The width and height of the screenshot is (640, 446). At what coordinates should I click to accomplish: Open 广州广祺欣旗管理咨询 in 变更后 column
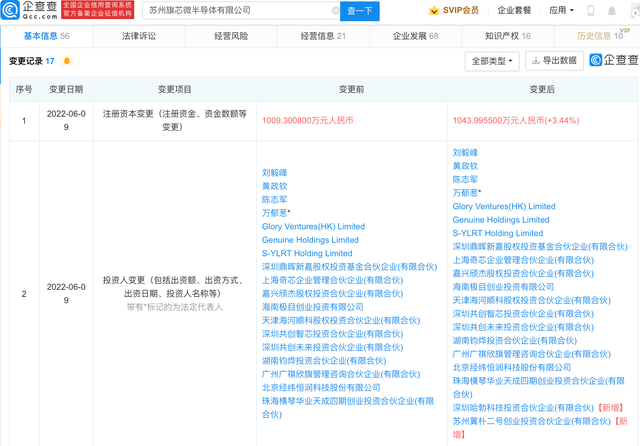tap(531, 355)
